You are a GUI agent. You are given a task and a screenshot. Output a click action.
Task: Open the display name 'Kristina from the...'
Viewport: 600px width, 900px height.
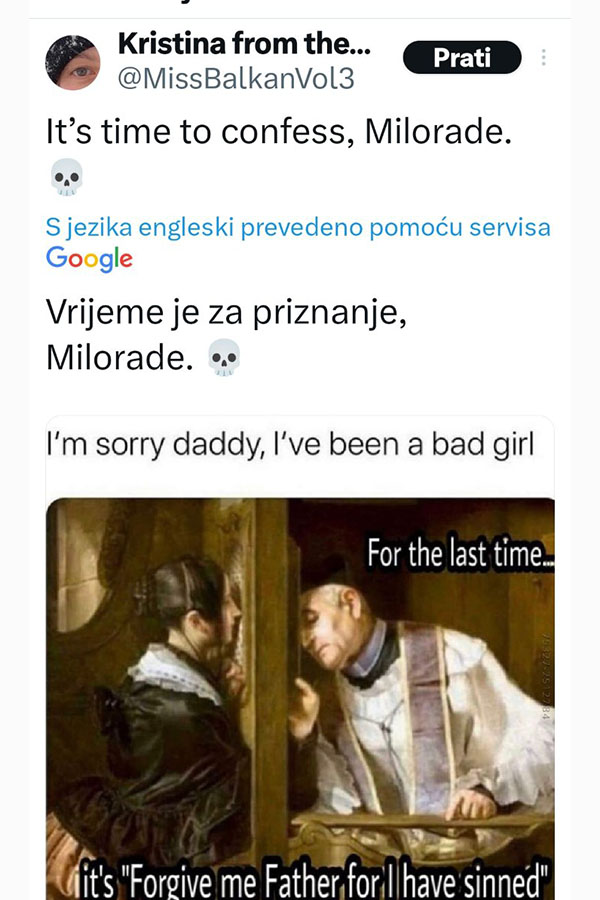tap(244, 43)
